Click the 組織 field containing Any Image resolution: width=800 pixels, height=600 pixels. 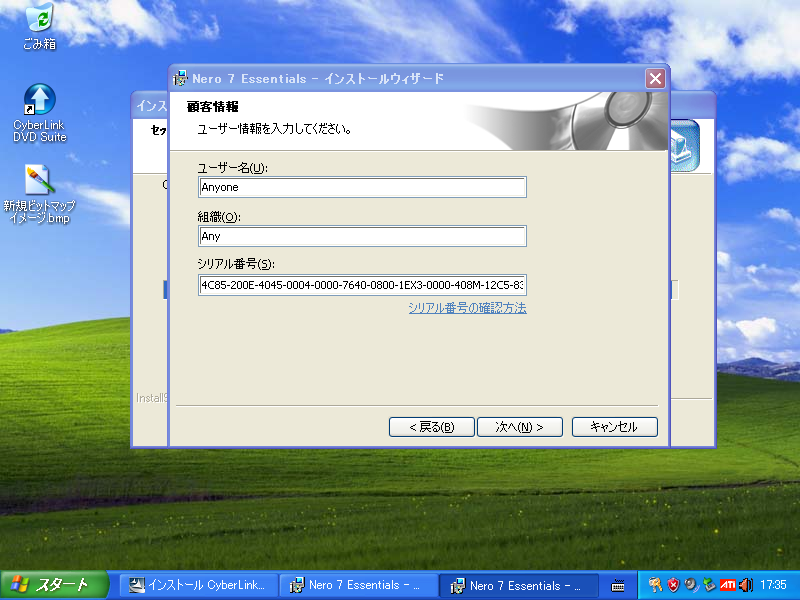[362, 236]
